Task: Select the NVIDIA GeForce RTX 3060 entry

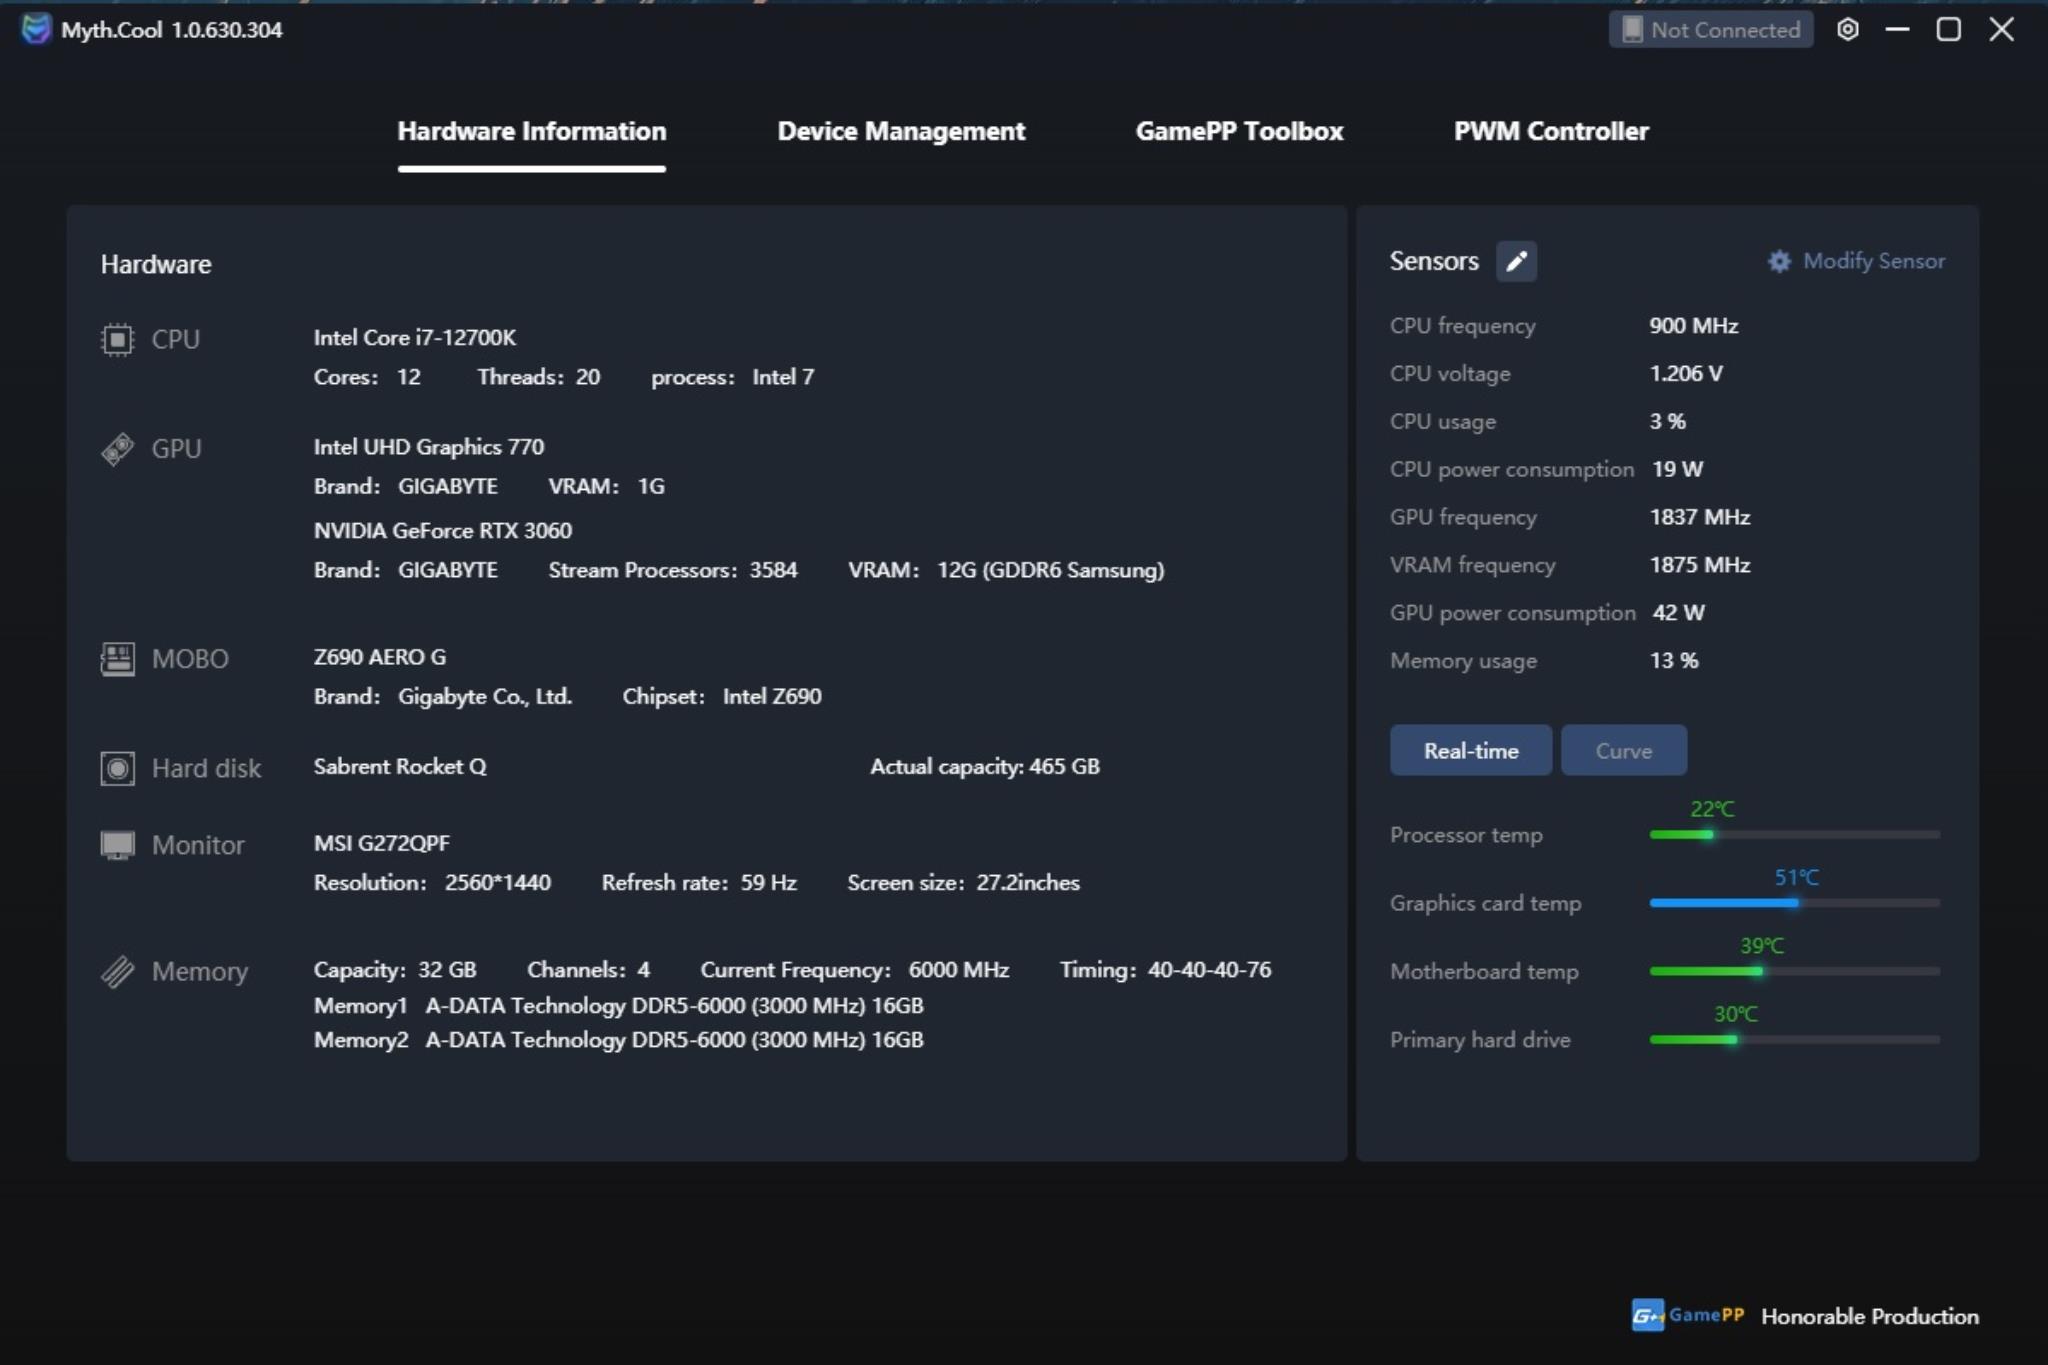Action: coord(443,531)
